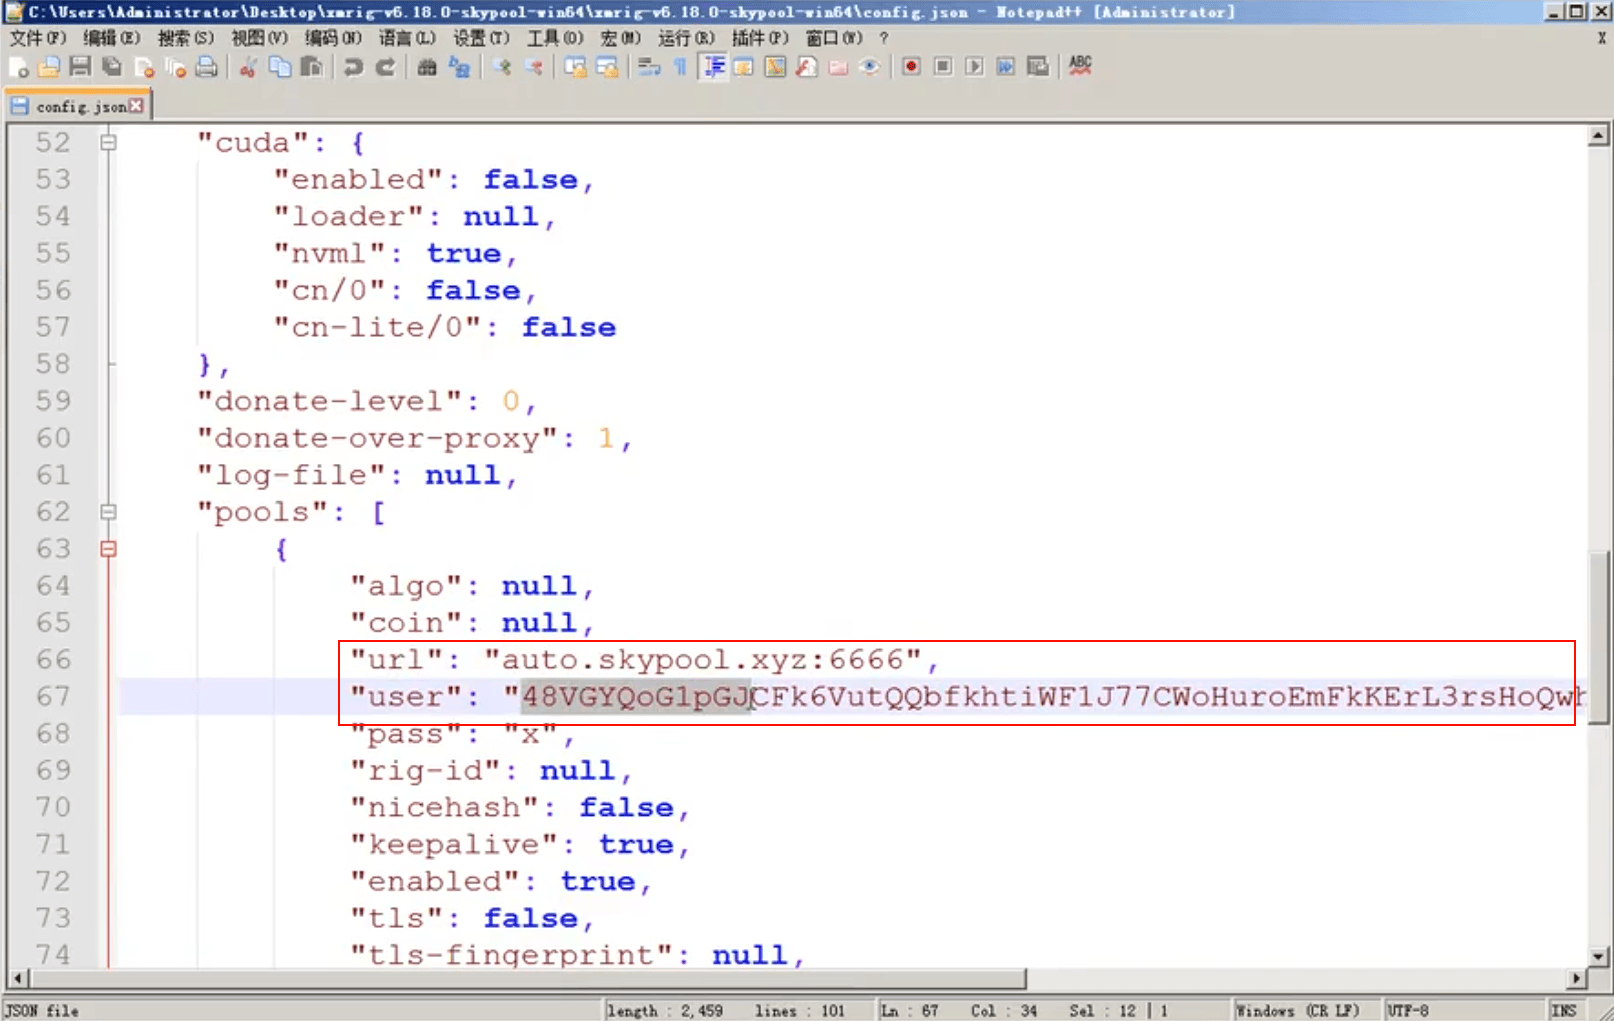
Task: Toggle word wrap toolbar icon
Action: click(x=649, y=67)
